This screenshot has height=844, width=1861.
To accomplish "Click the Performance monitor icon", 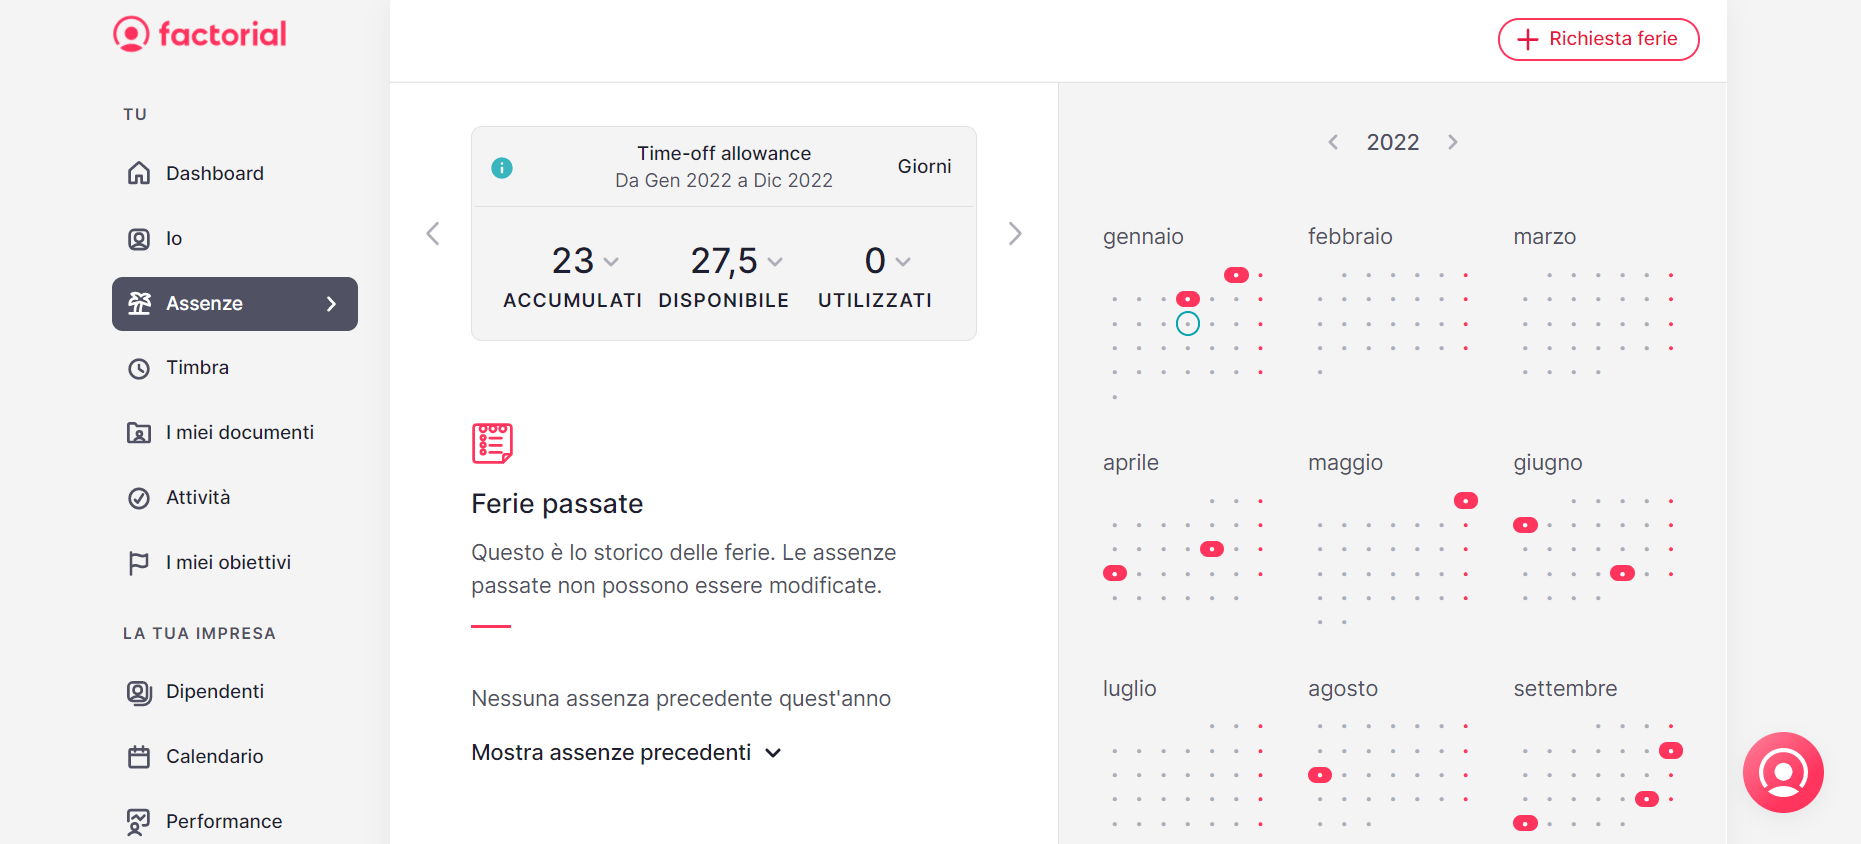I will pyautogui.click(x=139, y=821).
